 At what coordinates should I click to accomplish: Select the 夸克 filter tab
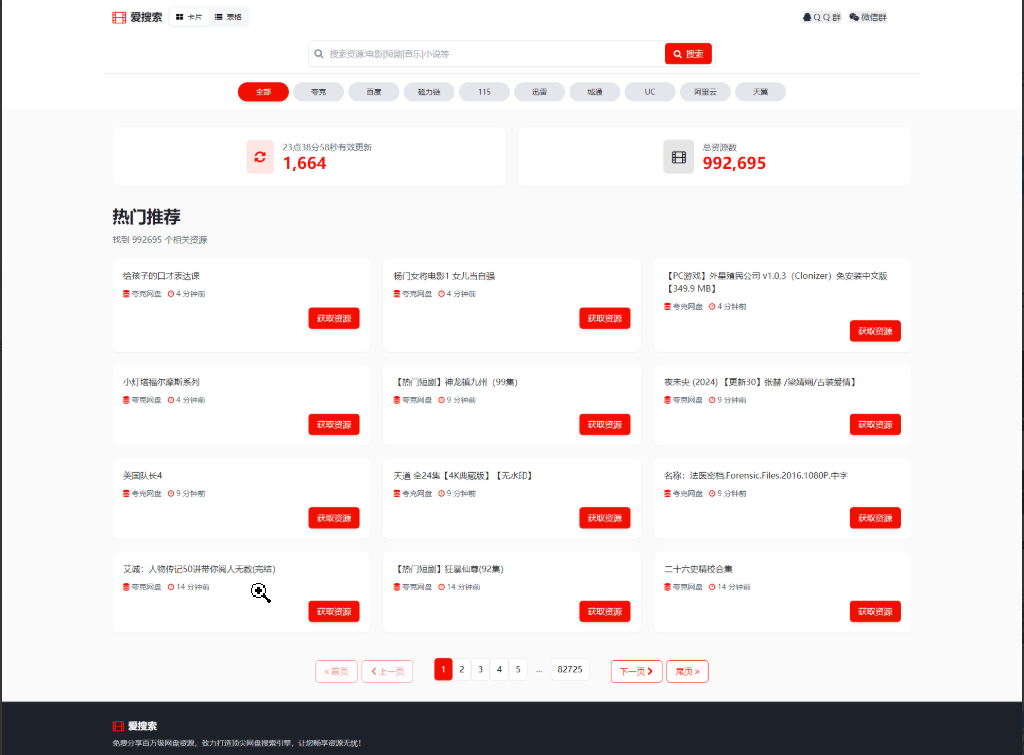[319, 92]
